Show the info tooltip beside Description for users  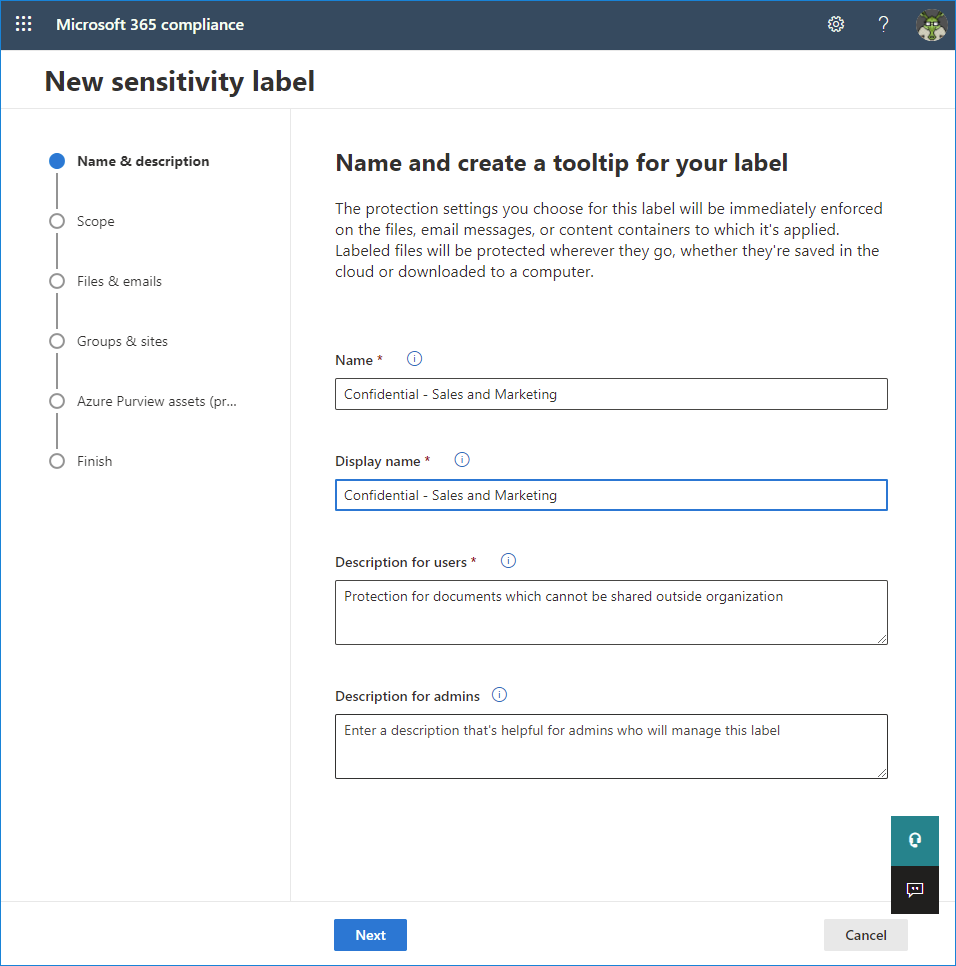pyautogui.click(x=508, y=560)
